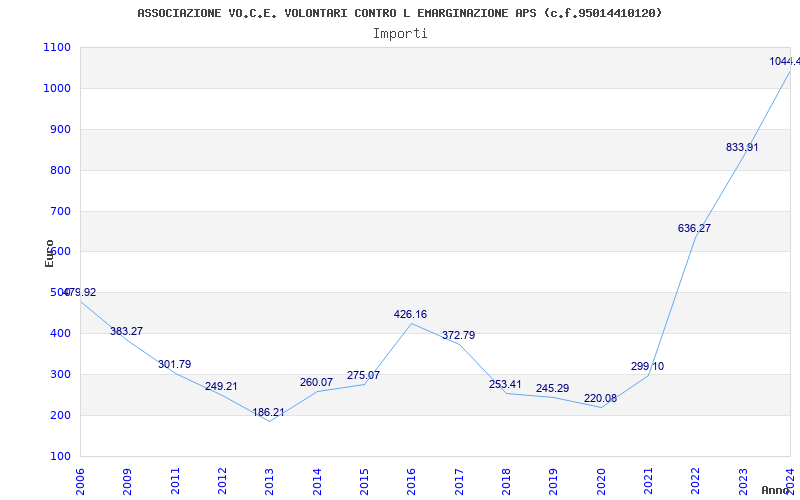Click the Euro y-axis title
Viewport: 800px width, 500px height.
[x=50, y=252]
